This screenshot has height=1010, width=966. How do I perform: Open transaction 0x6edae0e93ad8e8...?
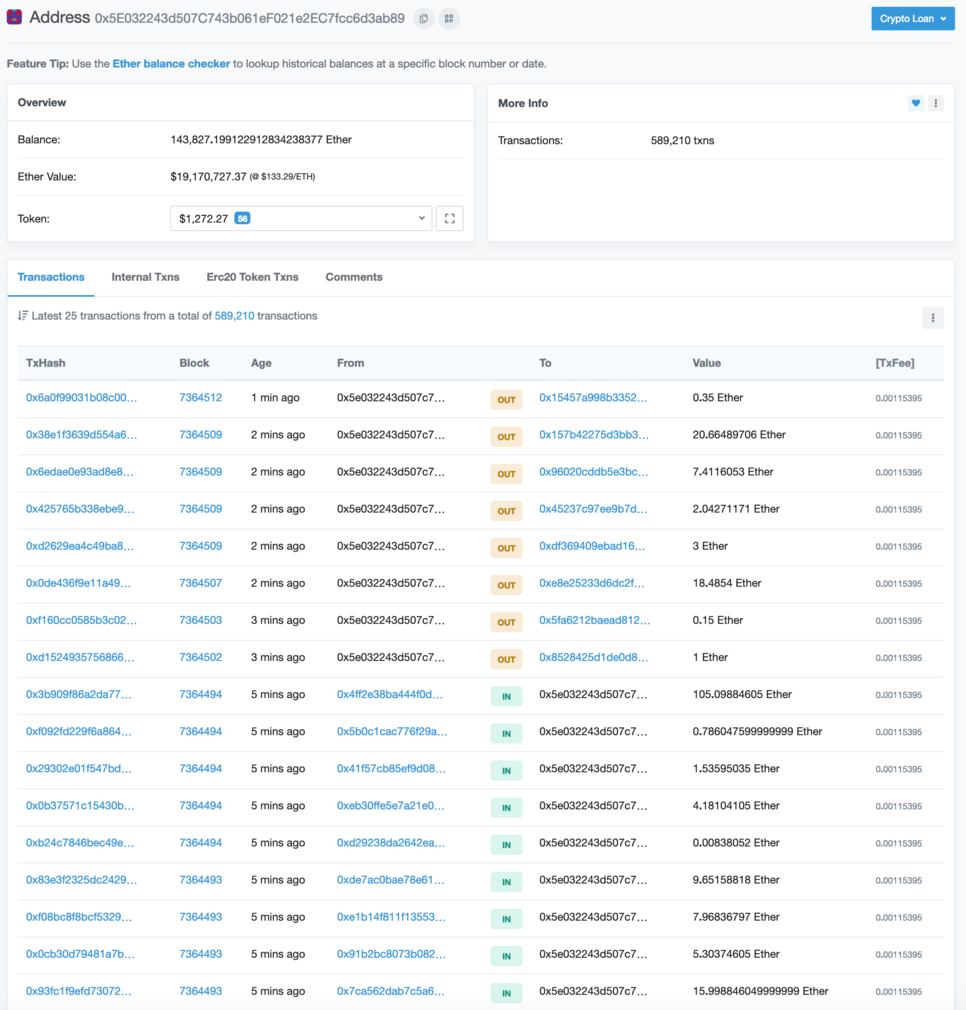(80, 472)
